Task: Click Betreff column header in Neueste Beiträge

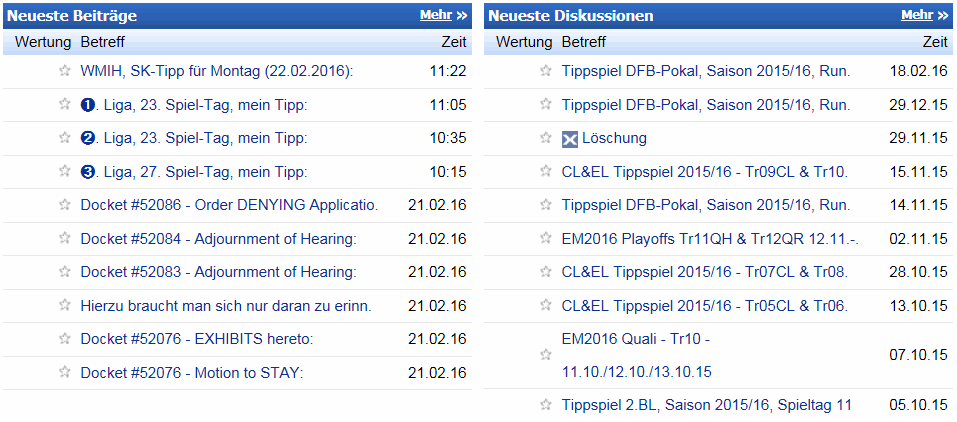Action: click(103, 42)
